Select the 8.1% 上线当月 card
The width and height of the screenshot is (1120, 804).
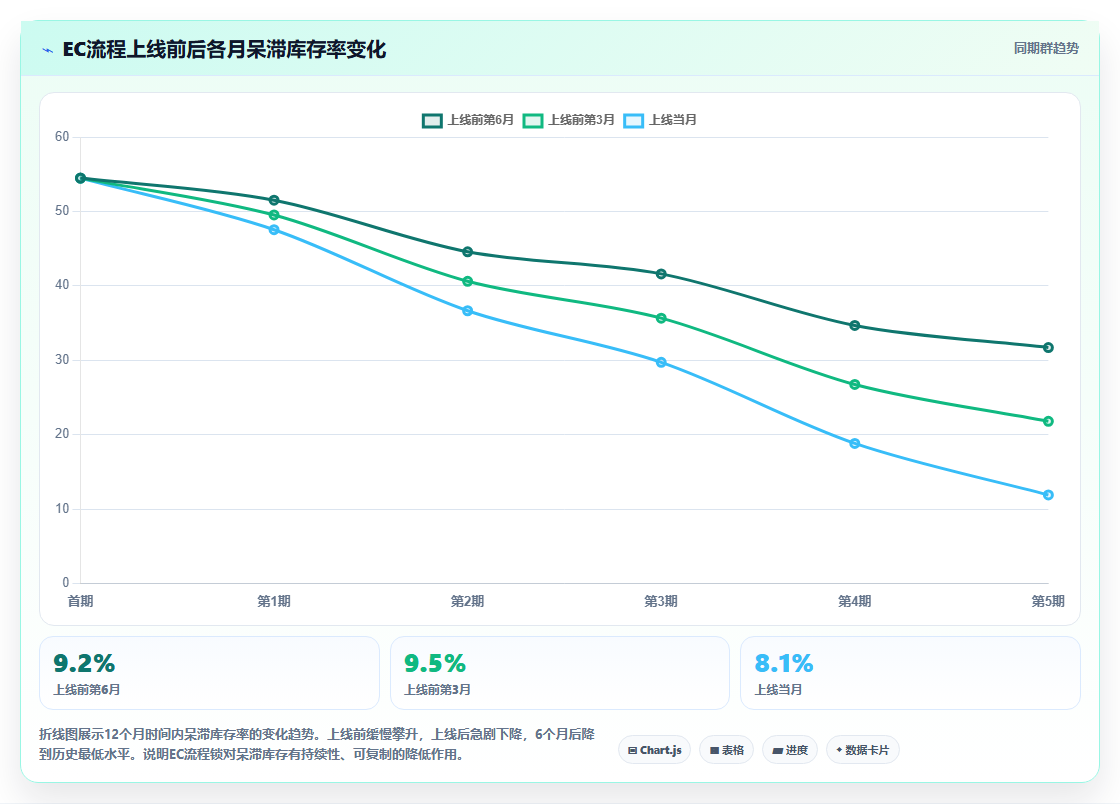click(x=910, y=673)
